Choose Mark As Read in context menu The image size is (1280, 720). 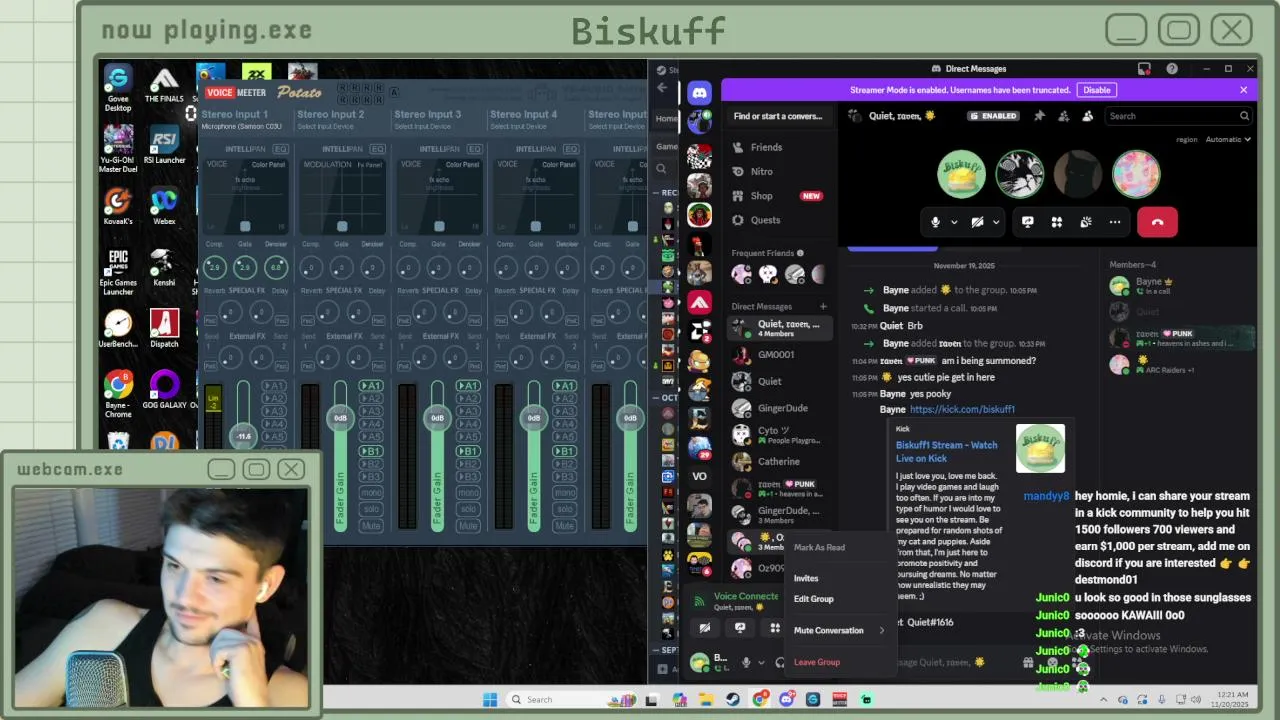coord(819,547)
